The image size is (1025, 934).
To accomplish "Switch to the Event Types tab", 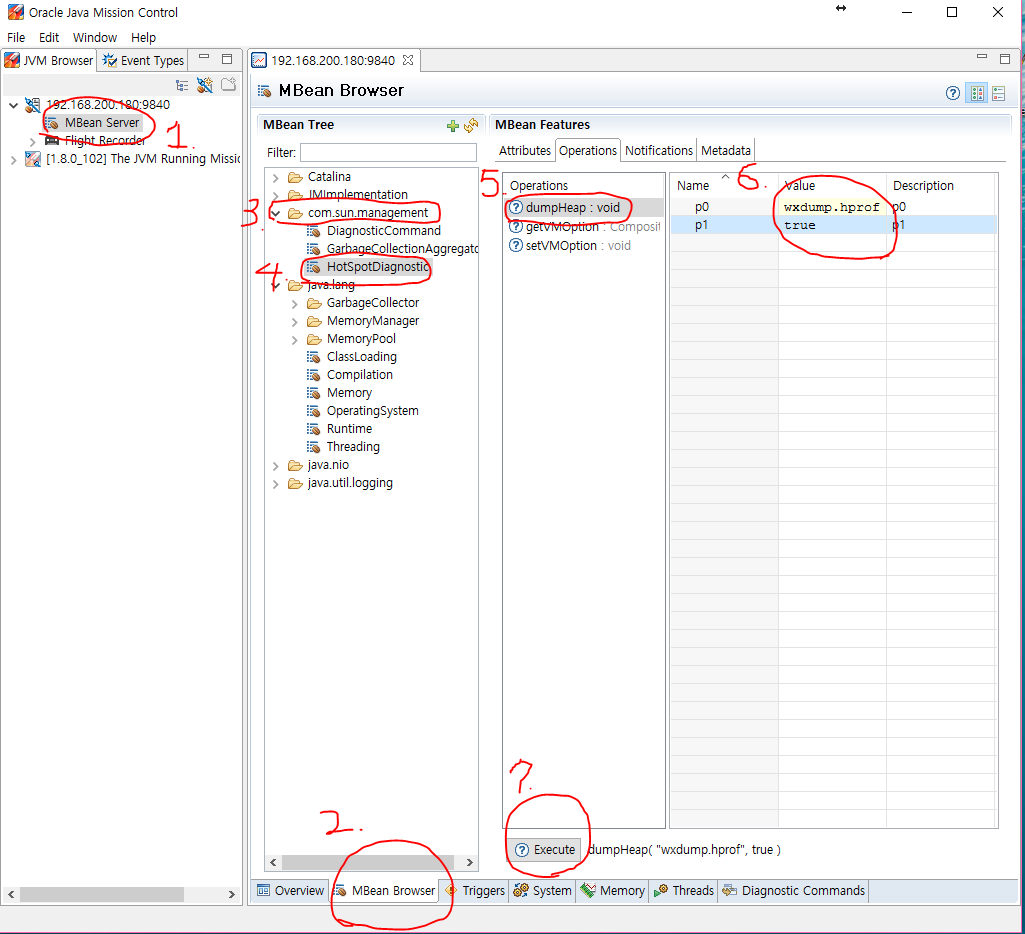I will pyautogui.click(x=143, y=61).
